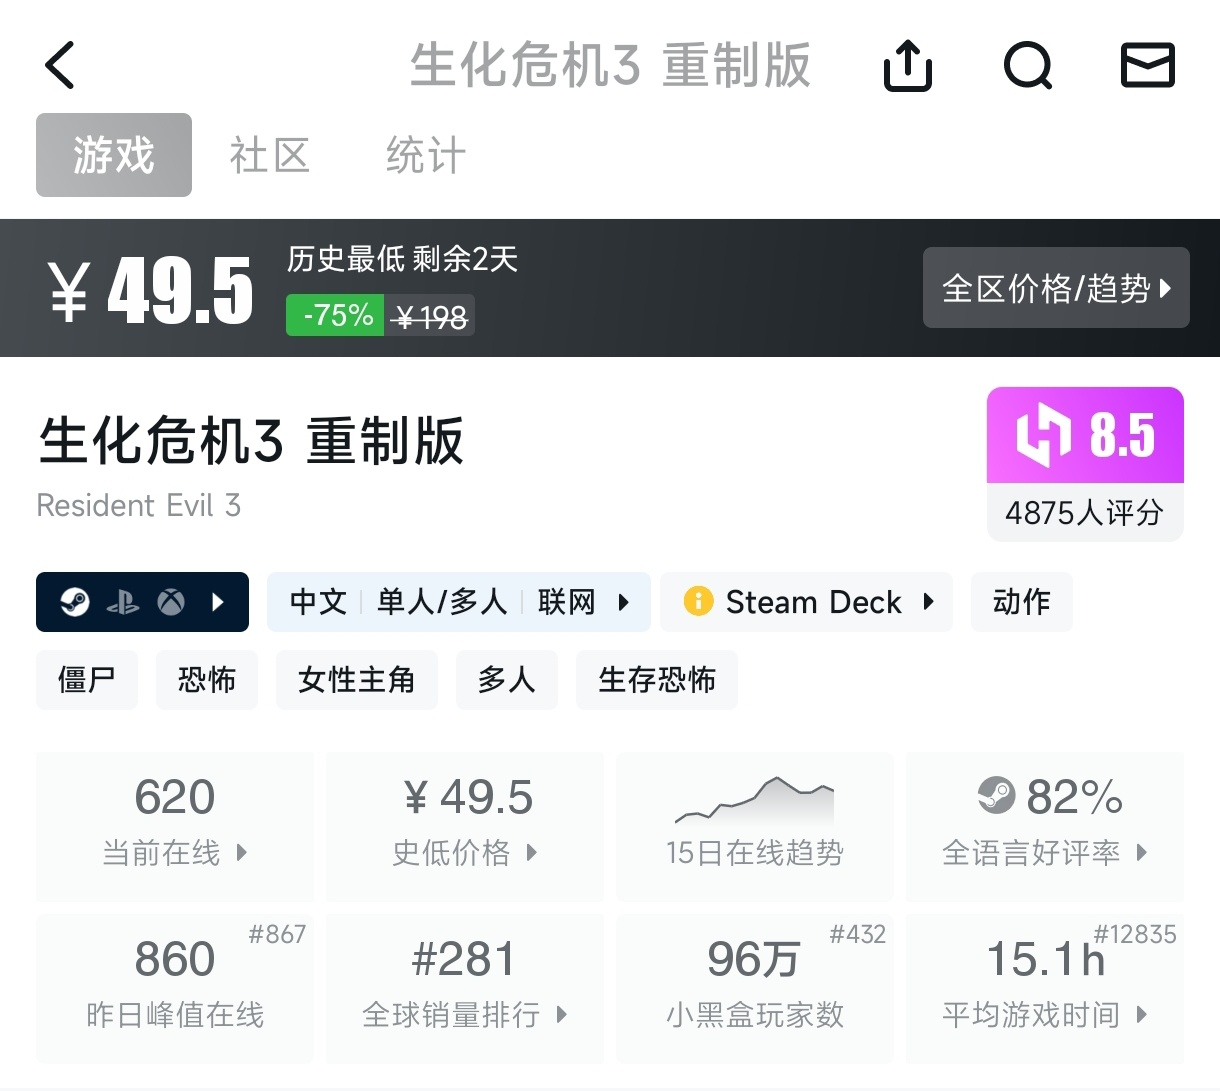Tap 小黑盒玩家数 96万 card

(755, 989)
